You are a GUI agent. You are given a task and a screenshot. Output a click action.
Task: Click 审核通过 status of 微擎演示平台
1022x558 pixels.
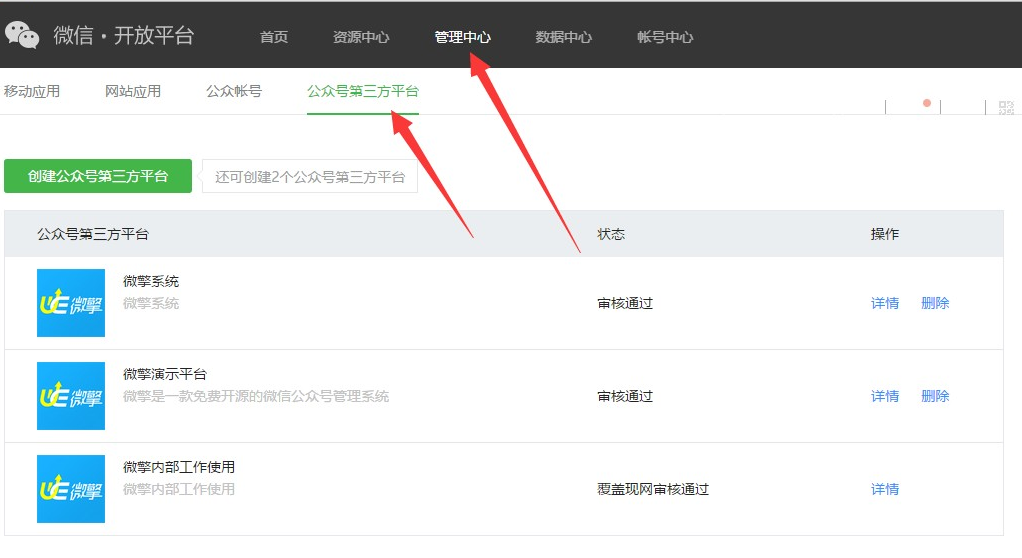[x=625, y=396]
